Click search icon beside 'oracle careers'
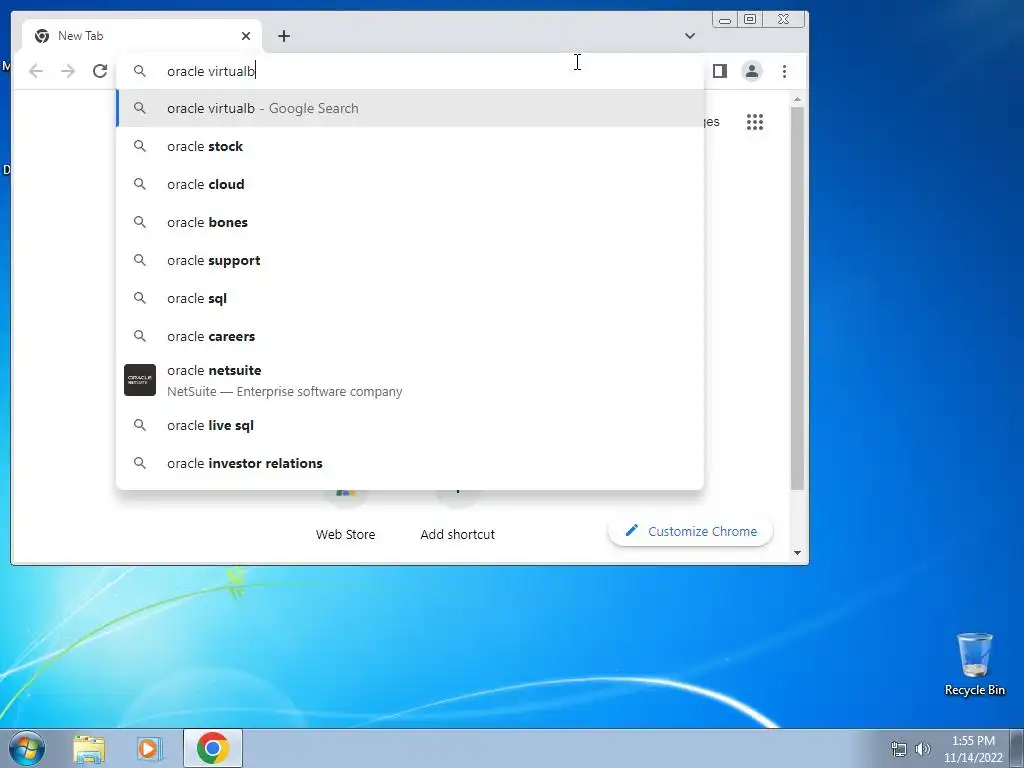1024x768 pixels. point(140,336)
